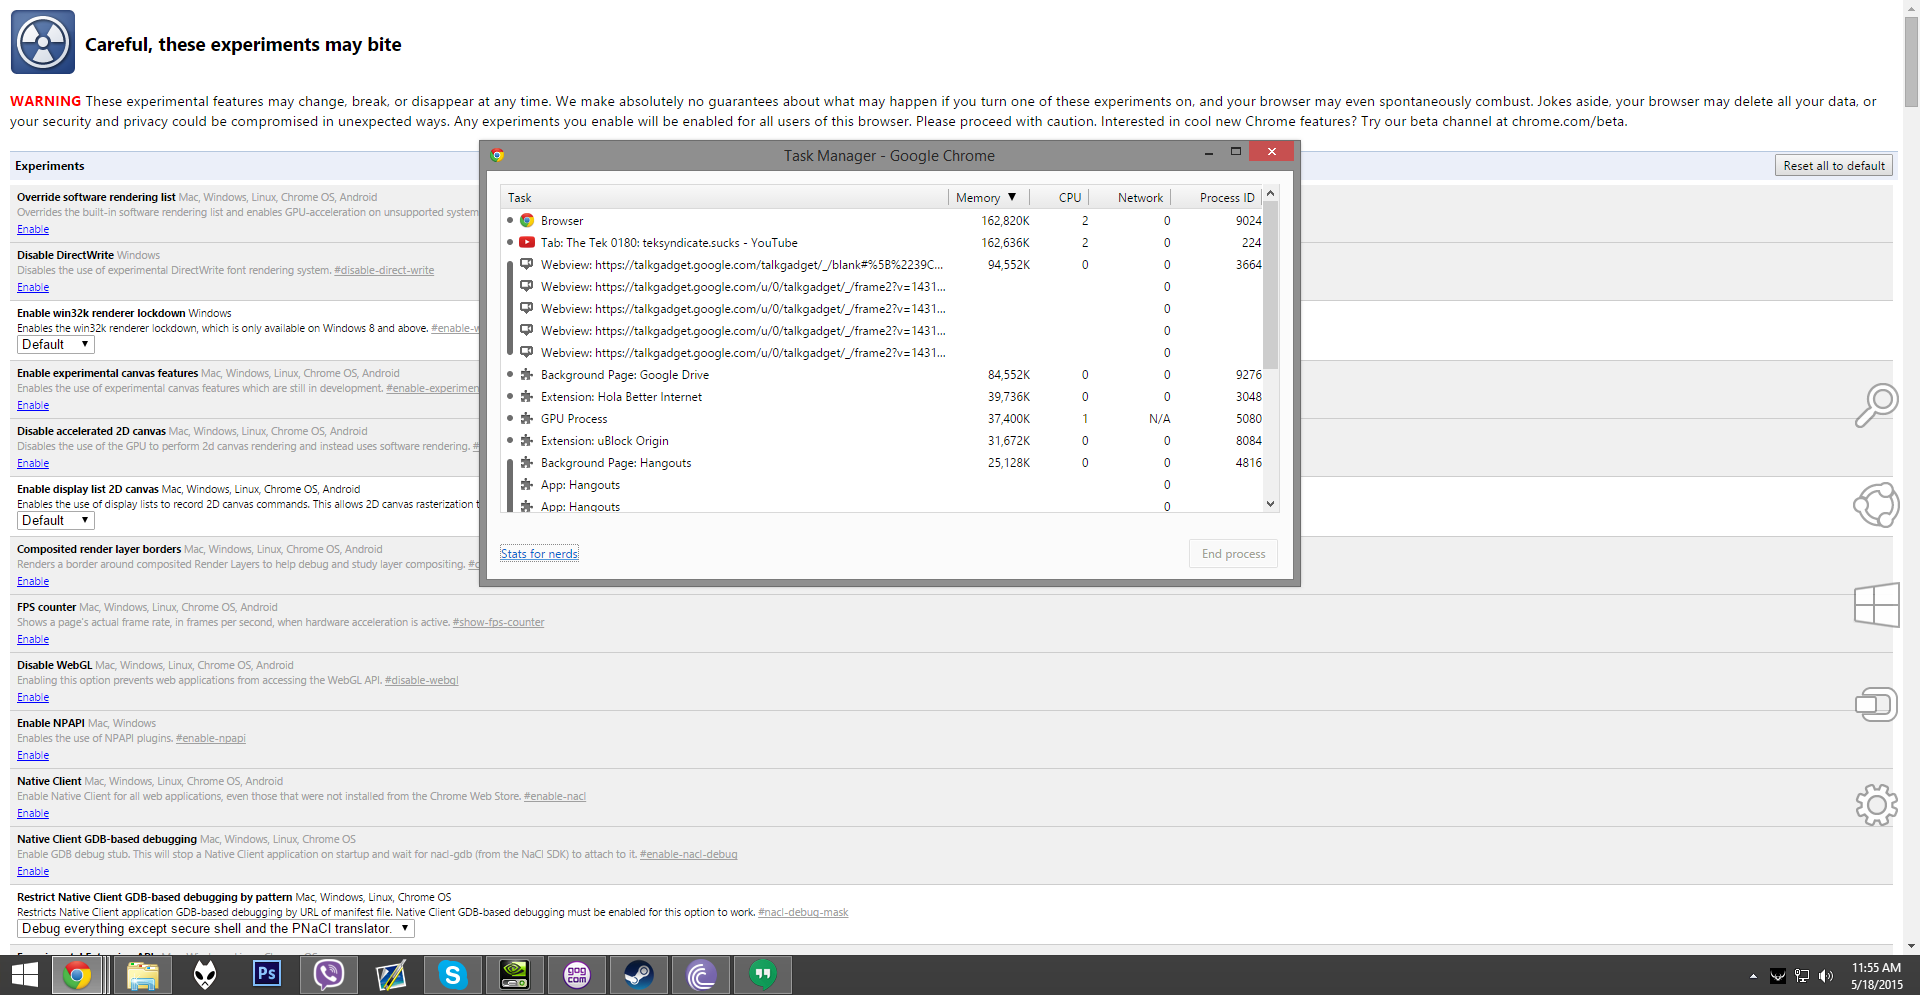Open the Settings gear charm
The image size is (1920, 995).
coord(1876,805)
